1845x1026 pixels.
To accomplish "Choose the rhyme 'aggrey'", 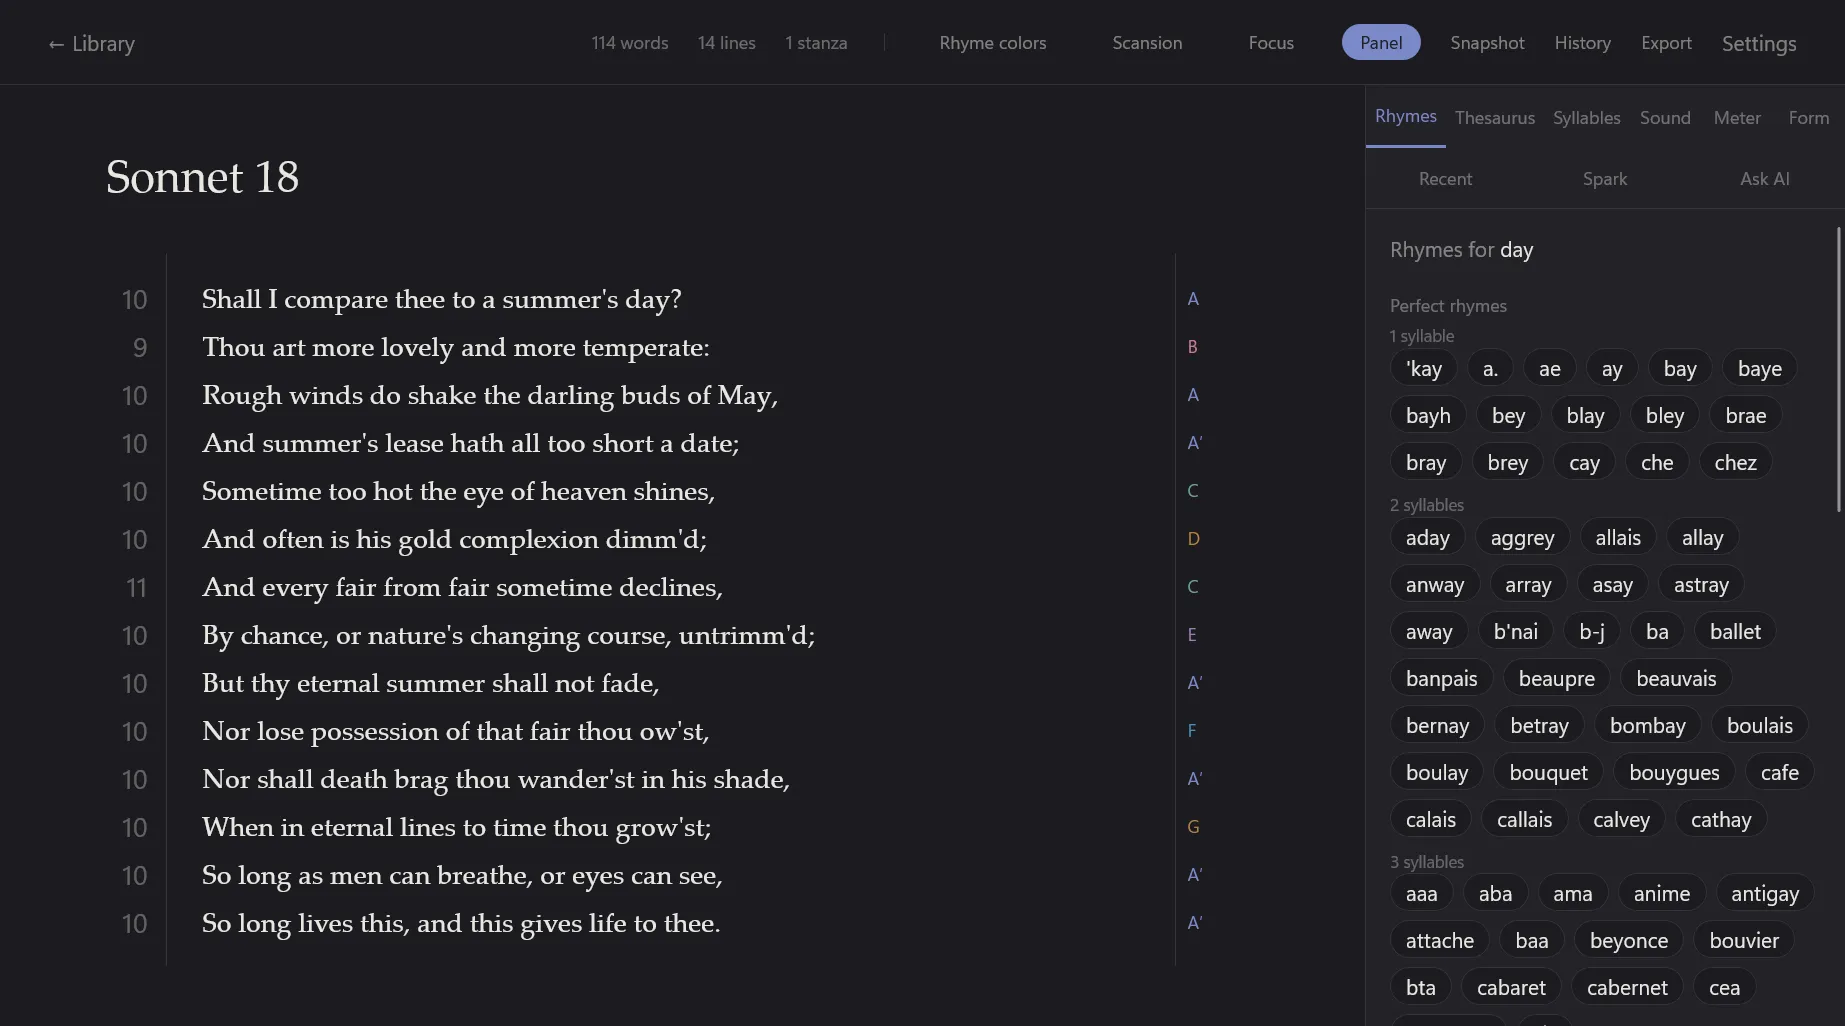I will click(x=1522, y=538).
